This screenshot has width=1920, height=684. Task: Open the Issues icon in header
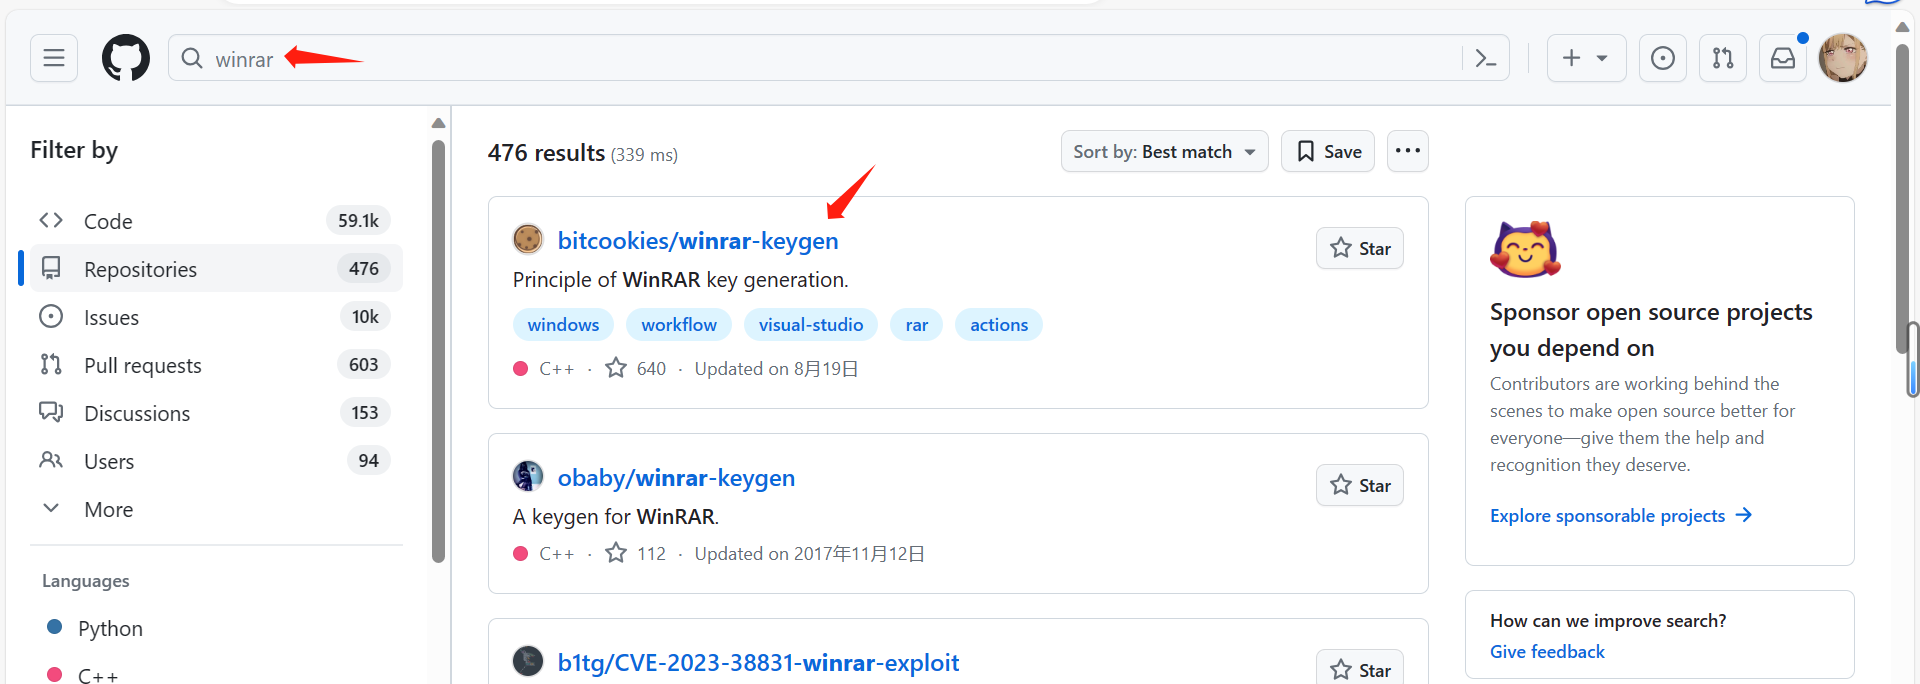(1662, 58)
